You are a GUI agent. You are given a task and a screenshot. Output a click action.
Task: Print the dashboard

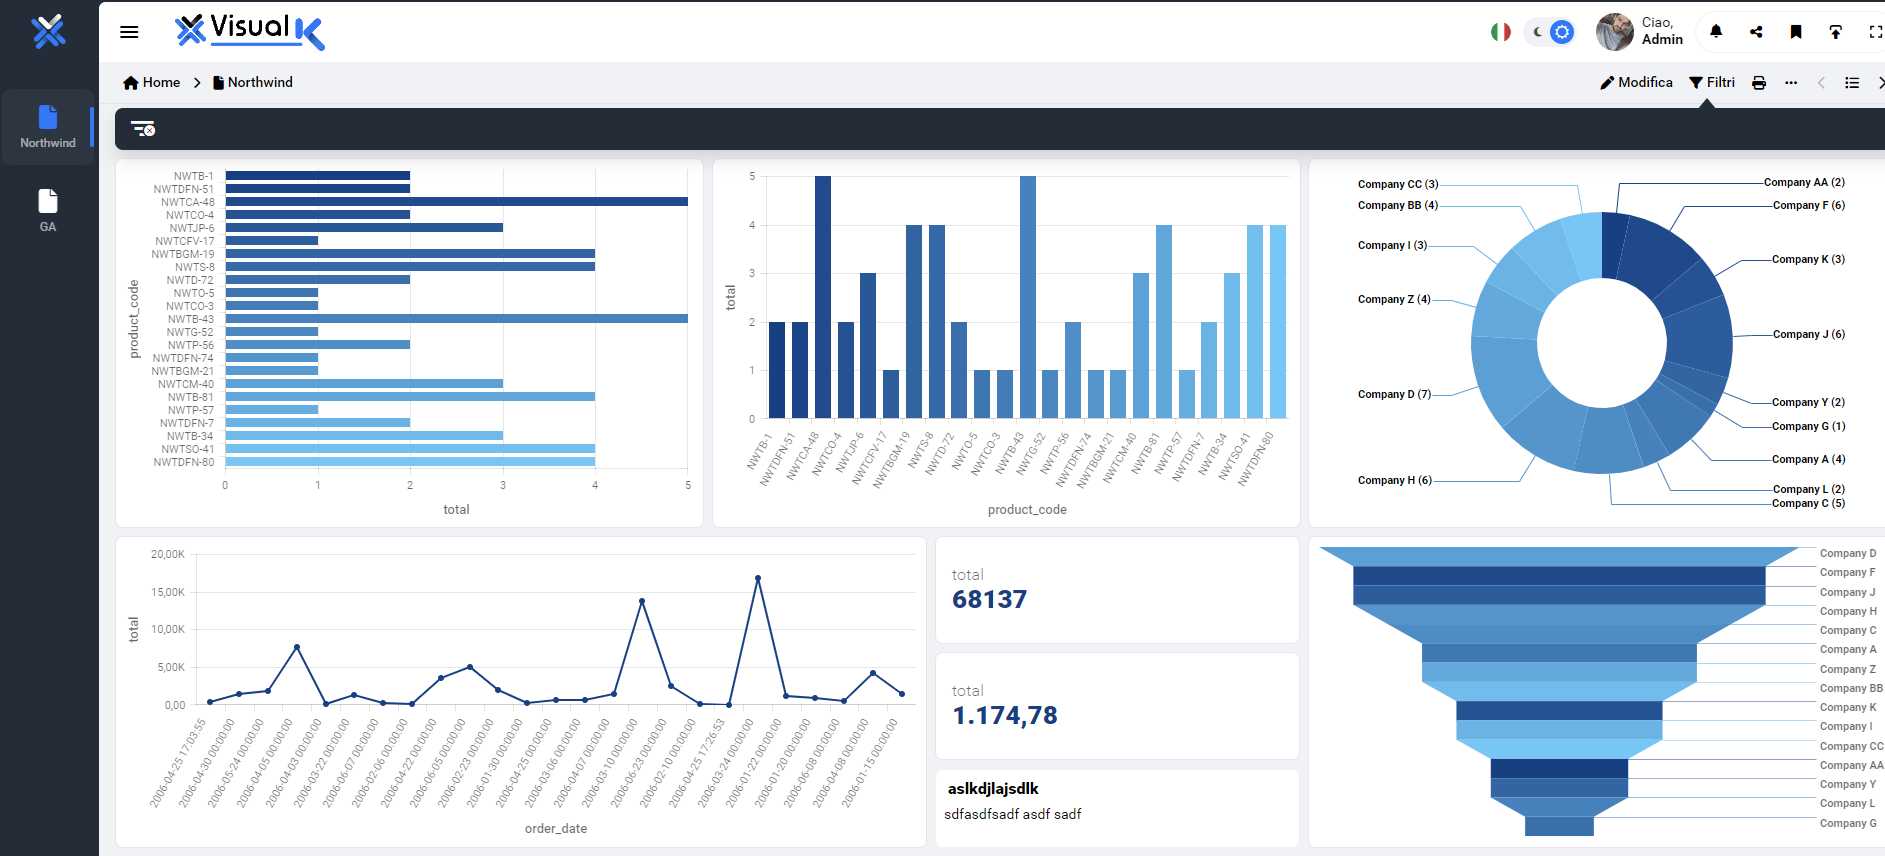click(x=1759, y=83)
